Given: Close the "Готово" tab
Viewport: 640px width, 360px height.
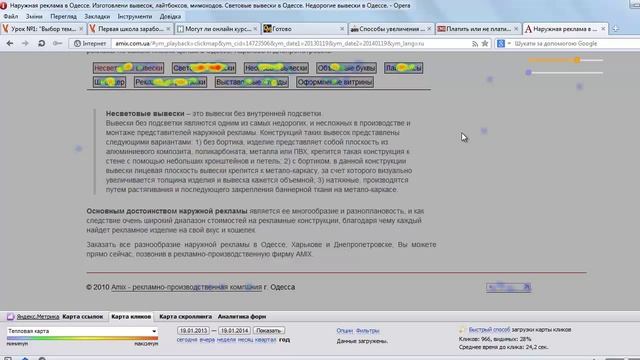Looking at the screenshot, I should pos(342,29).
